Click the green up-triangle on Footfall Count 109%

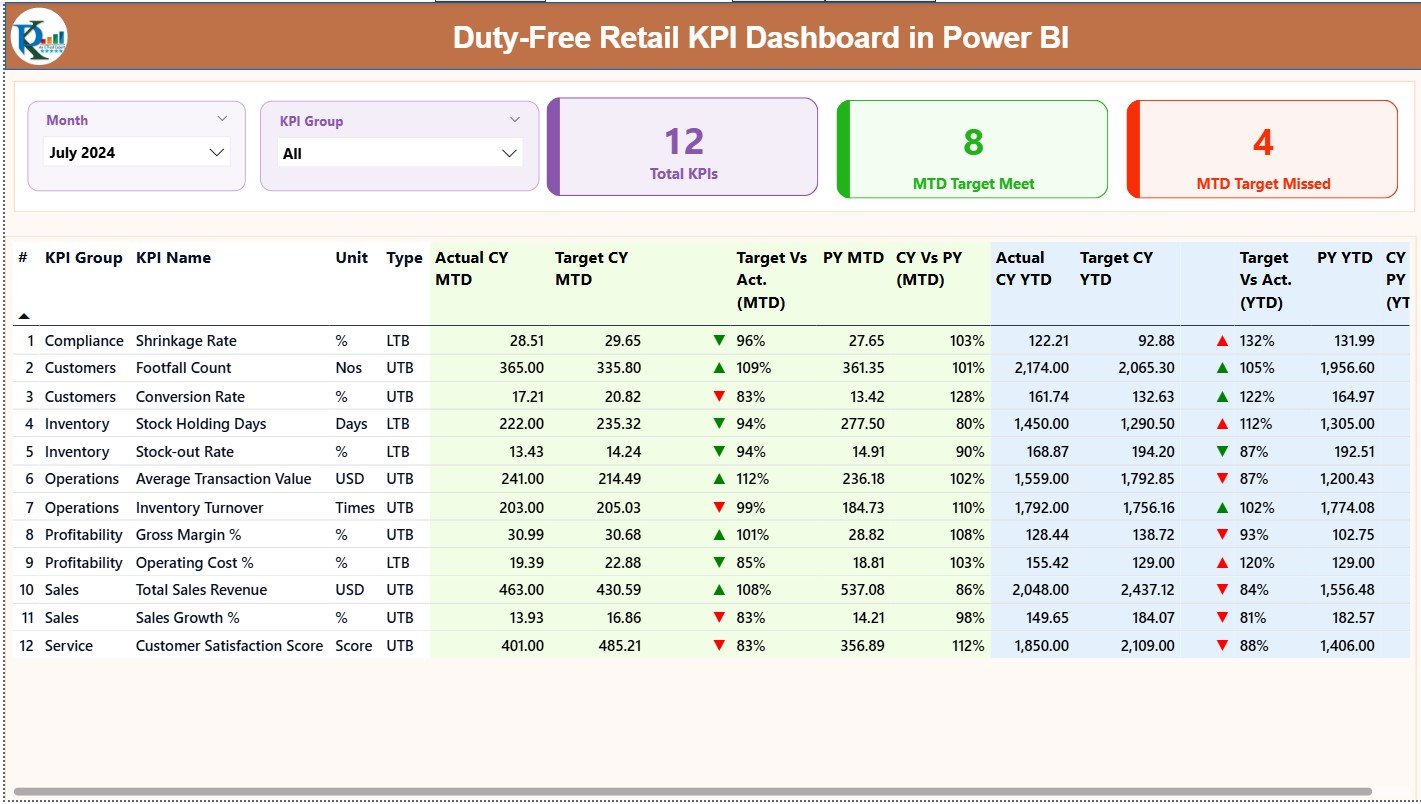(x=719, y=368)
